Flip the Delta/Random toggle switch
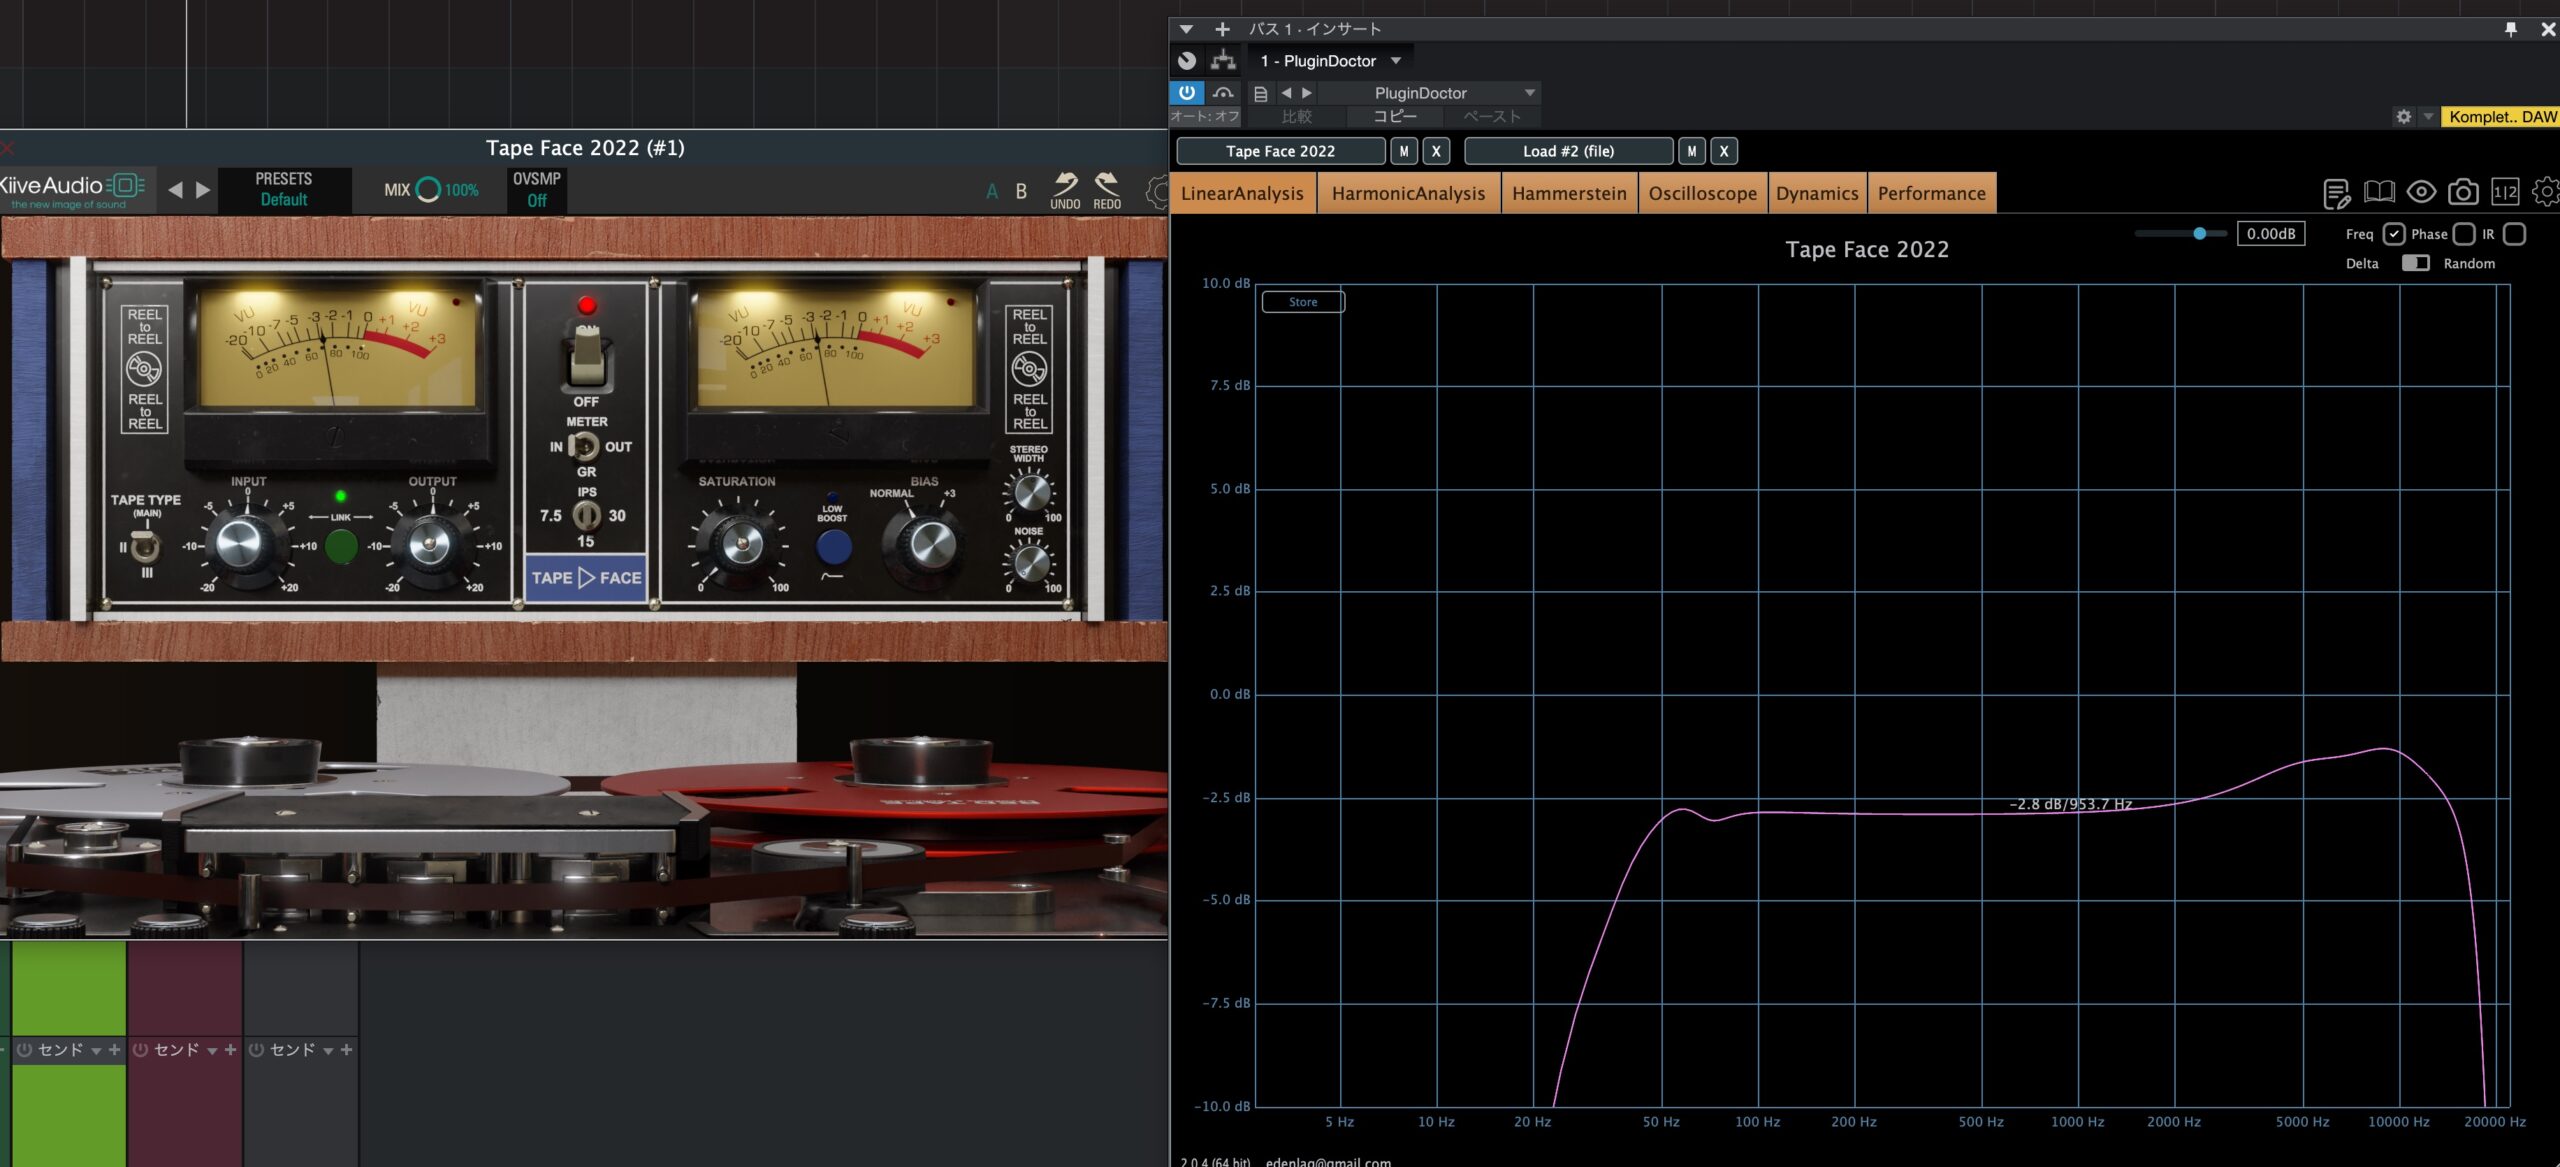Screen dimensions: 2560x1167 coord(2415,263)
